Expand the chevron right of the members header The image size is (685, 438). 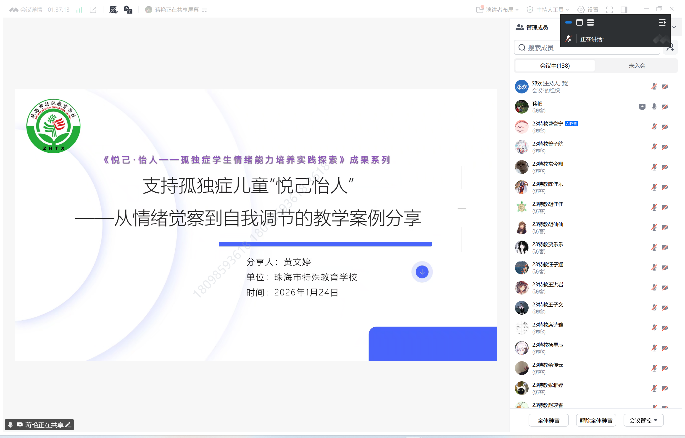pyautogui.click(x=674, y=27)
